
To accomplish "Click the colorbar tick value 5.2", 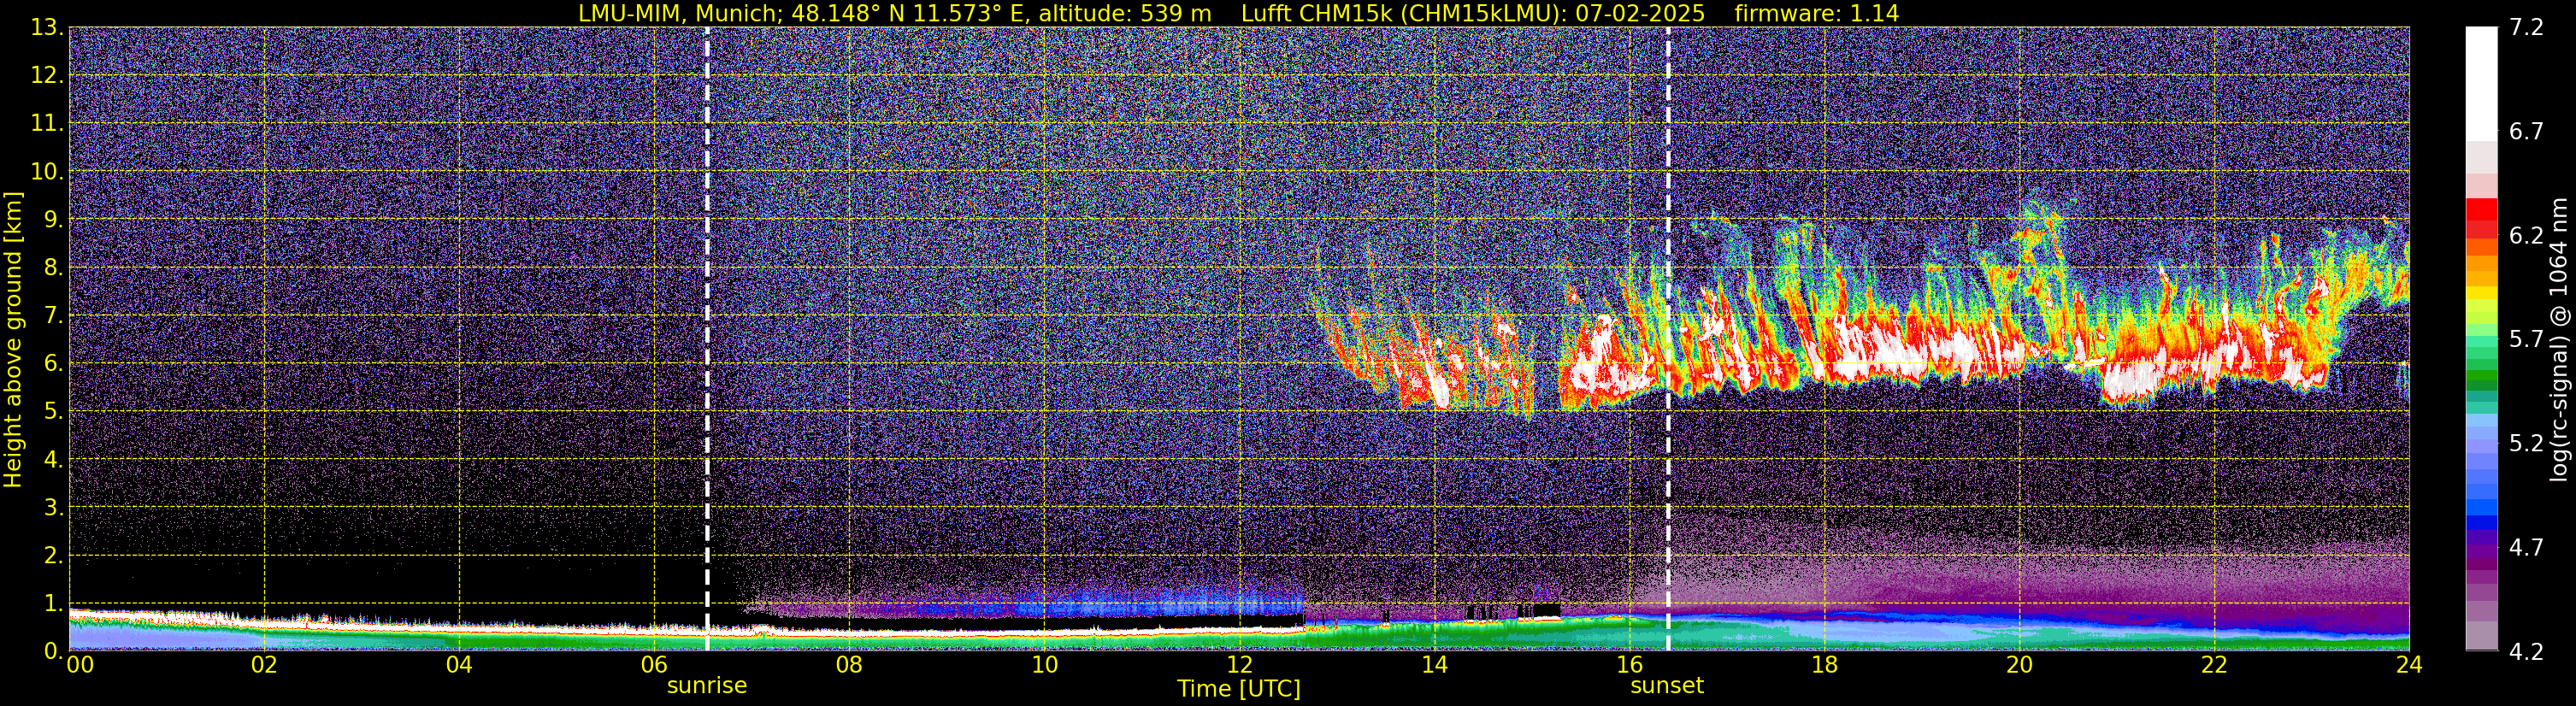I will (x=2526, y=443).
